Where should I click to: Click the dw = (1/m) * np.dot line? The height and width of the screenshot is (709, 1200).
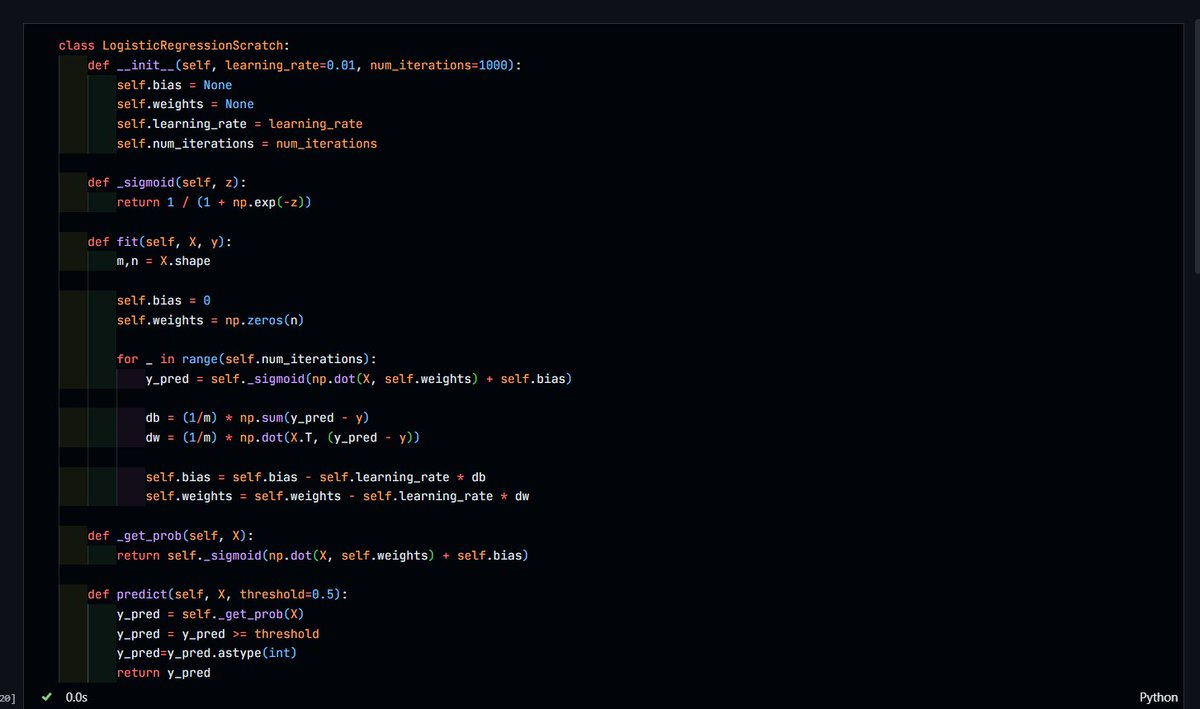[283, 437]
